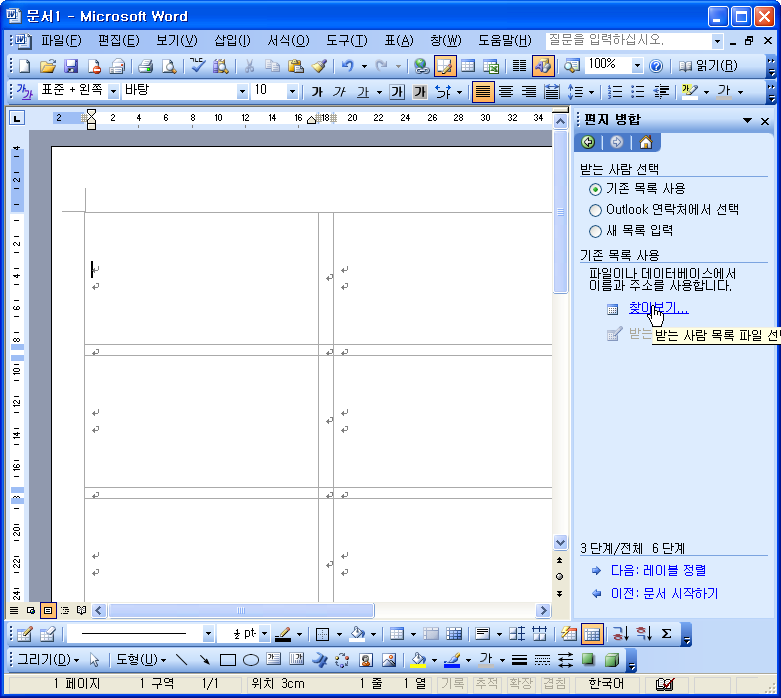Click the Print icon in toolbar
The width and height of the screenshot is (781, 698).
click(x=145, y=66)
